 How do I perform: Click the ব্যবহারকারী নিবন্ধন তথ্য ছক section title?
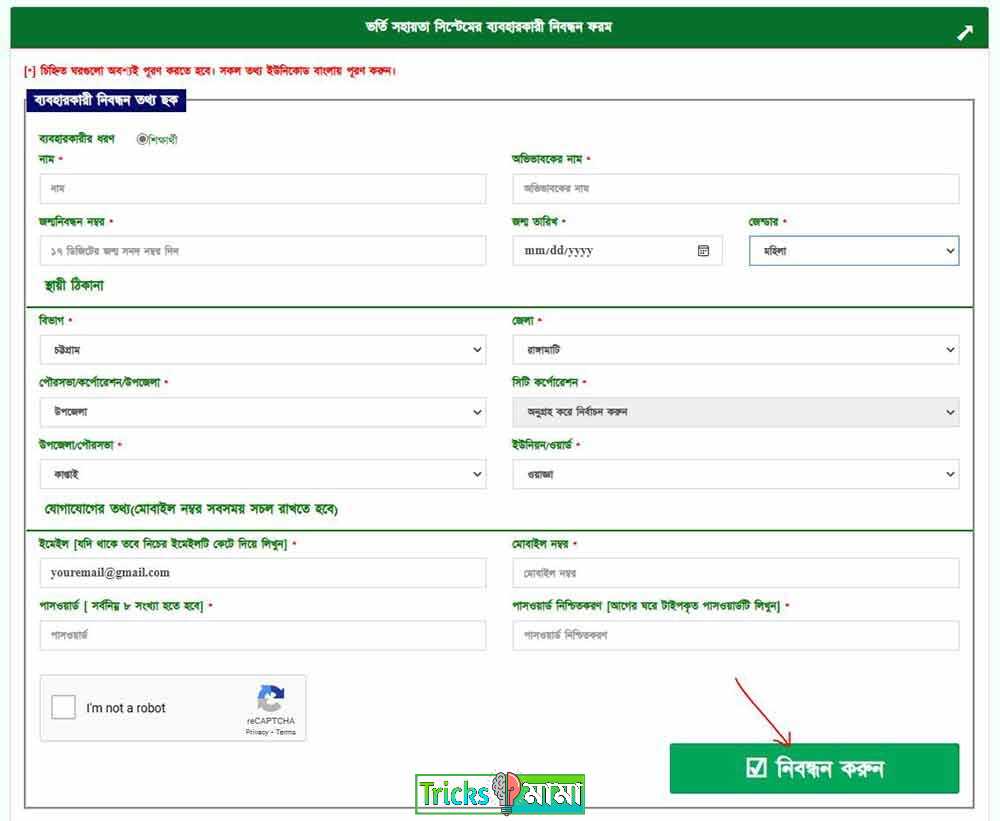coord(106,101)
